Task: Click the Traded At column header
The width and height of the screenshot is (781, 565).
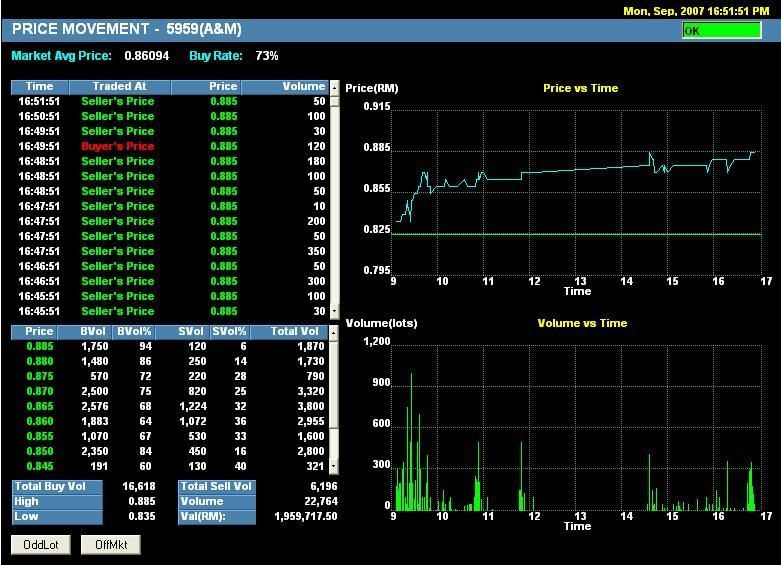Action: point(119,87)
